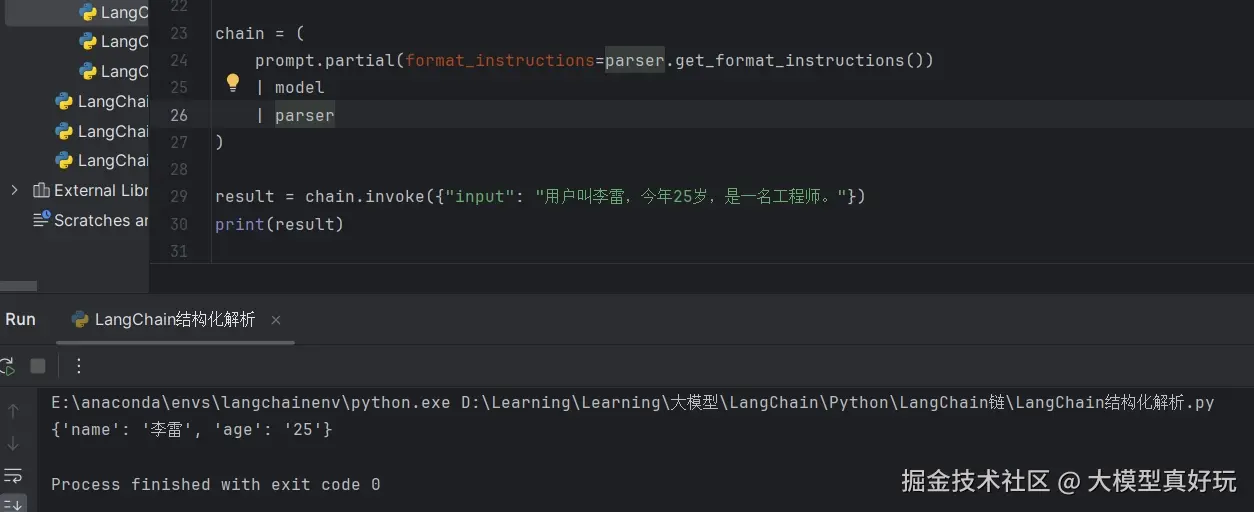Screen dimensions: 1254x512
Task: Toggle scroll-to-end in the console
Action: [13, 502]
